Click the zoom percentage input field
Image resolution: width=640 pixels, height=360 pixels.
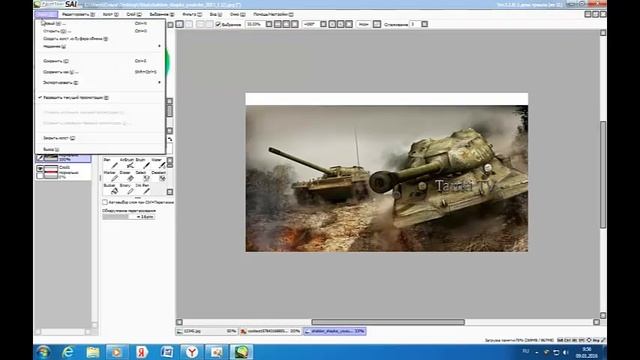tap(255, 24)
